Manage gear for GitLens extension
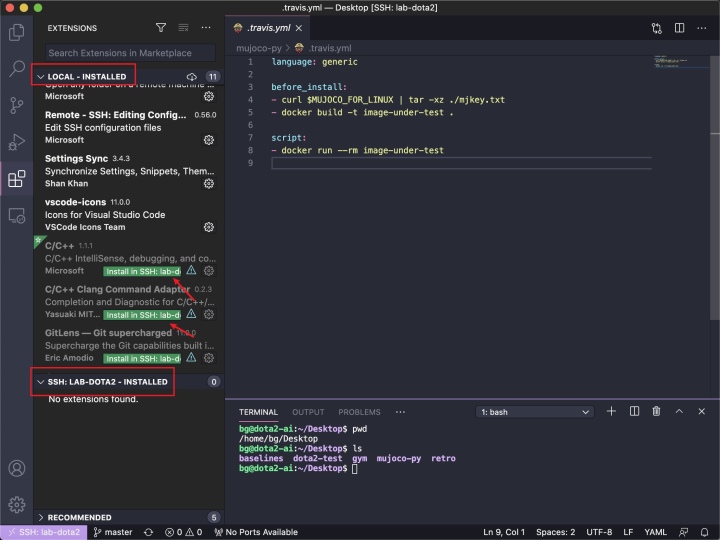Viewport: 720px width, 540px height. point(208,358)
